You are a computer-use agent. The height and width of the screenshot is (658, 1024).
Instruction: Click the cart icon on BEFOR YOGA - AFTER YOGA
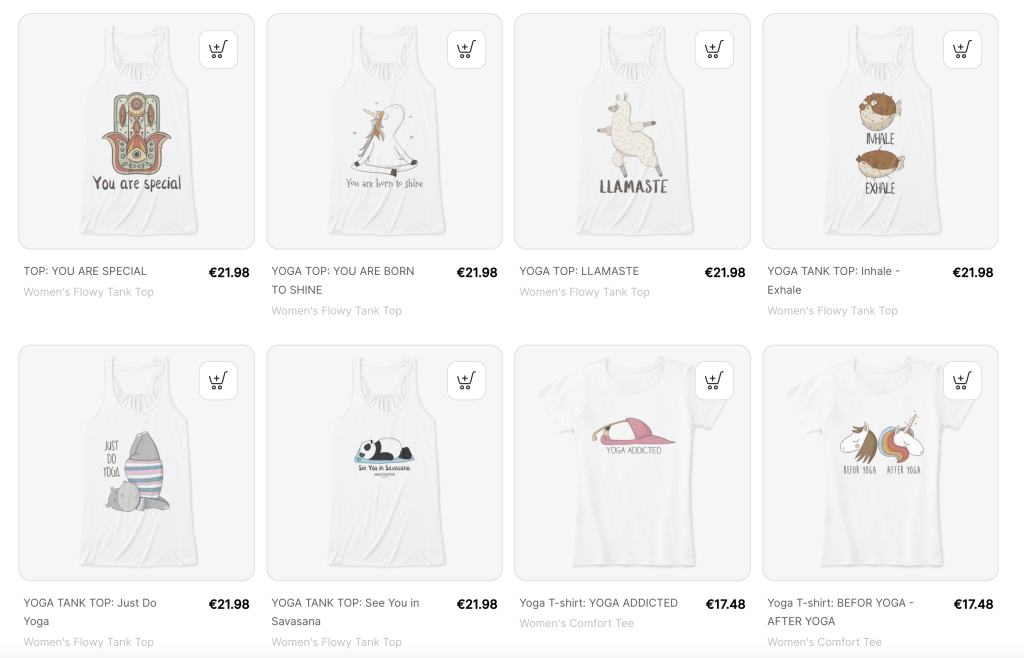(963, 380)
